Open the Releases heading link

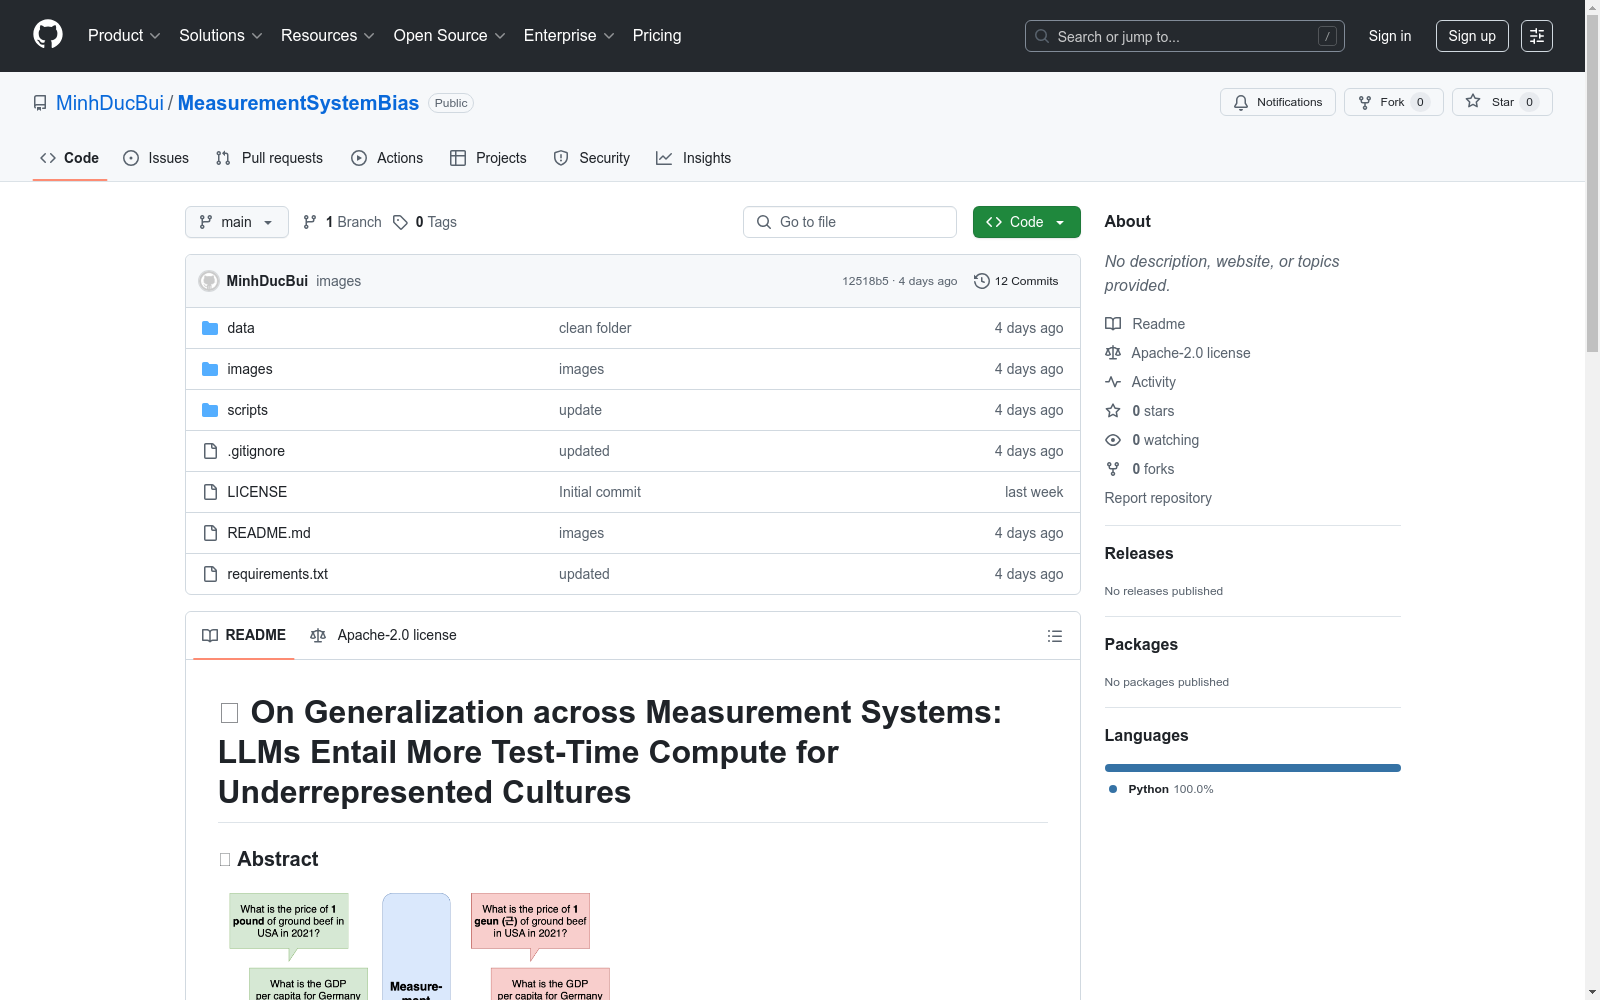coord(1139,553)
